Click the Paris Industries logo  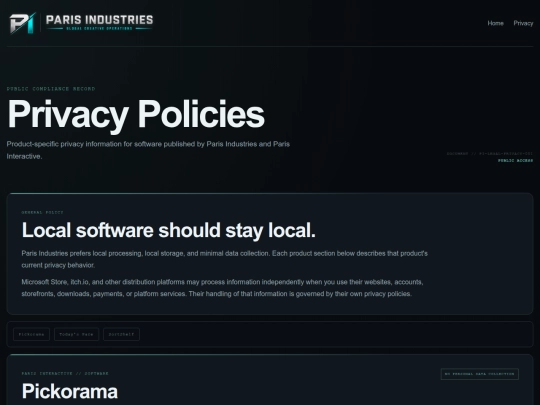(81, 23)
